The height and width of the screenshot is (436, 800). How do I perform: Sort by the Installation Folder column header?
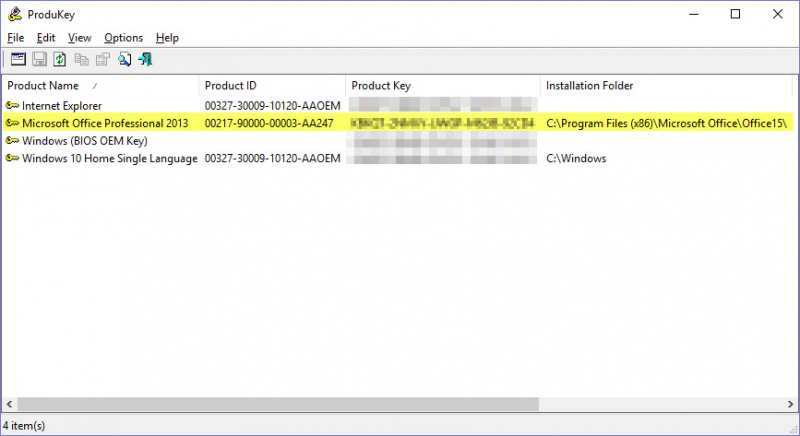(x=666, y=86)
